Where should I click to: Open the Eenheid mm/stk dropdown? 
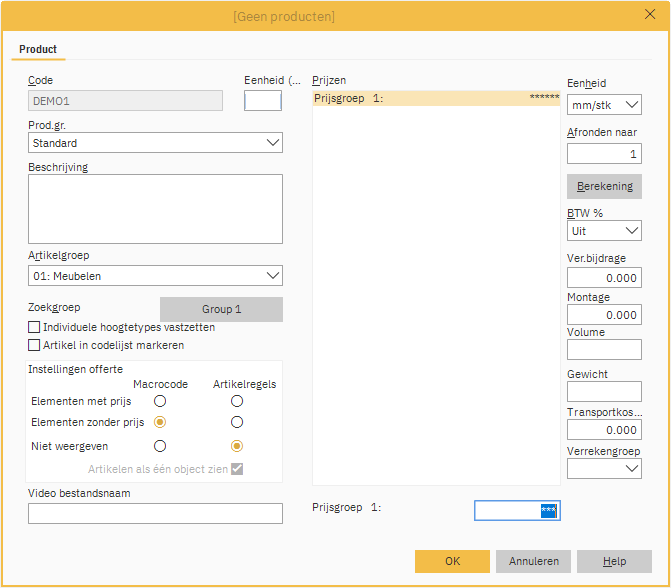tap(604, 105)
